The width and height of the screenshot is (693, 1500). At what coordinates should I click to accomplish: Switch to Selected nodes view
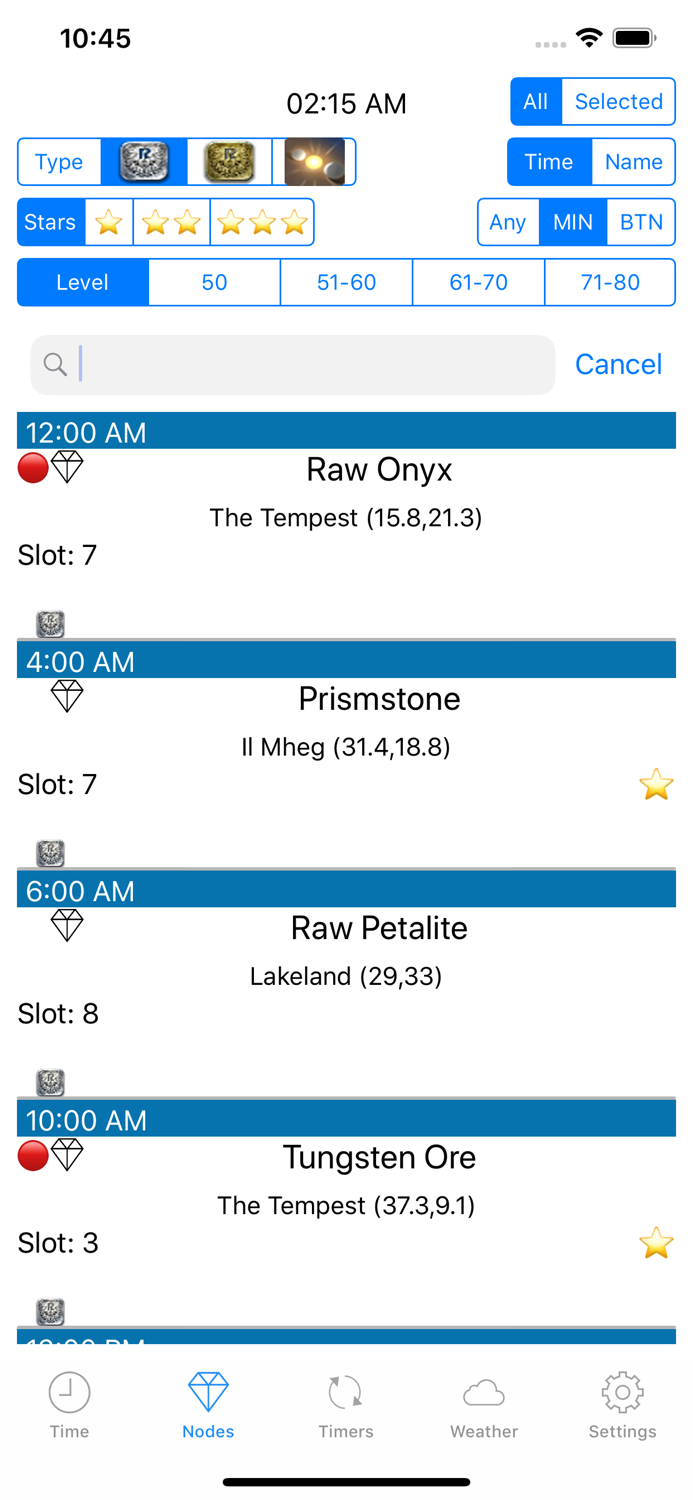(x=618, y=102)
